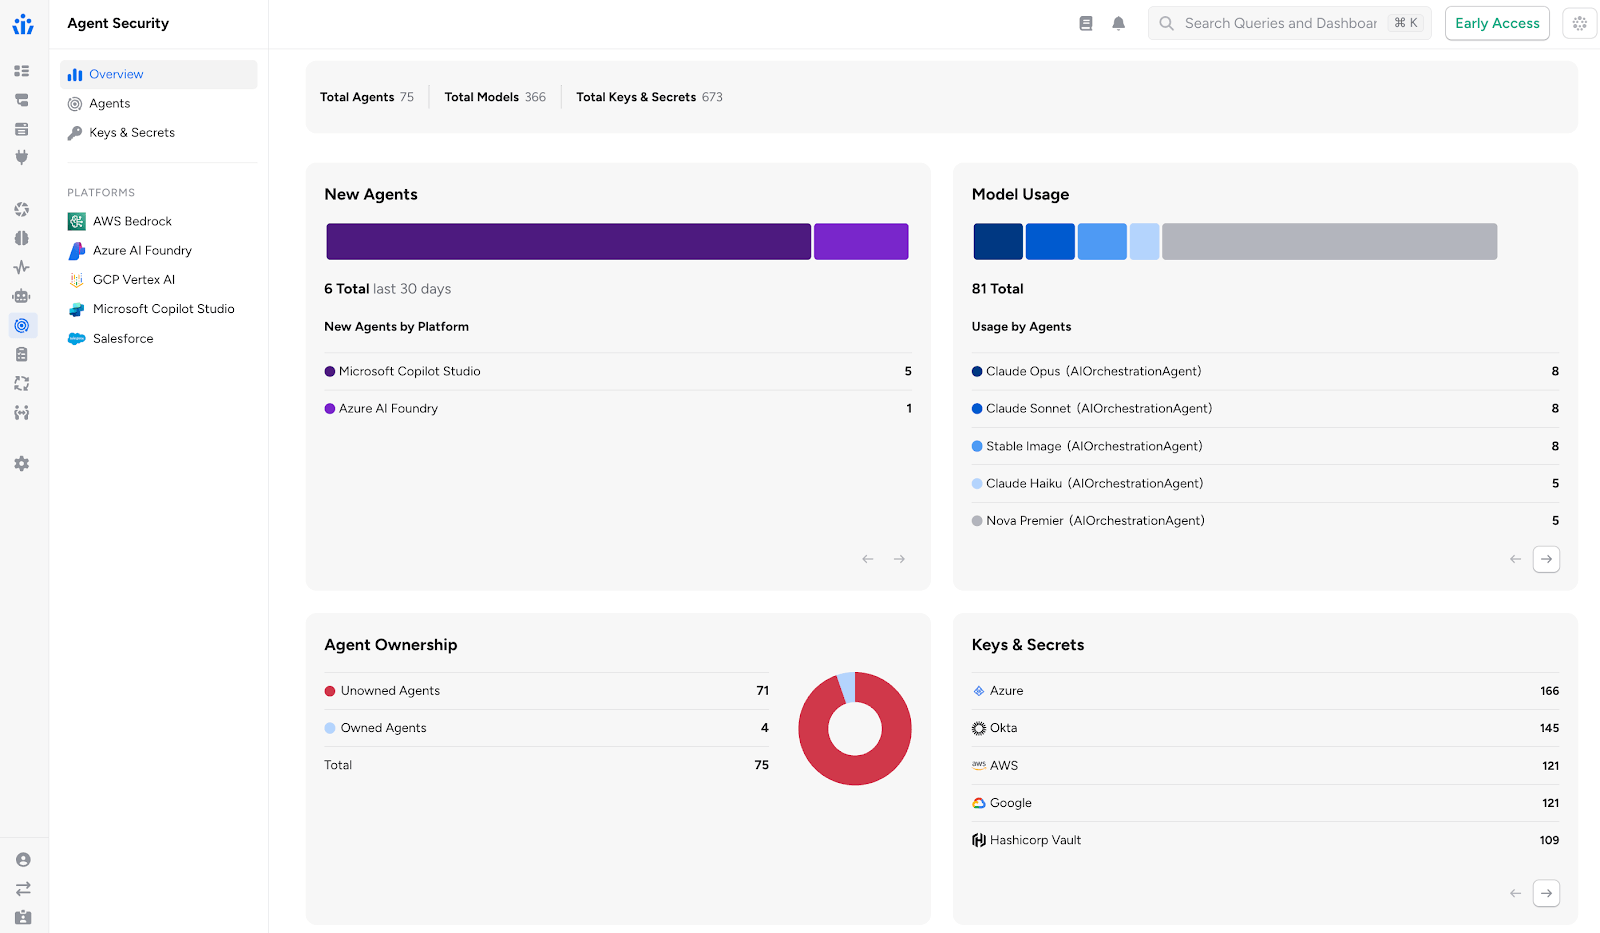This screenshot has width=1600, height=933.
Task: Open the Agents menu item
Action: 110,103
